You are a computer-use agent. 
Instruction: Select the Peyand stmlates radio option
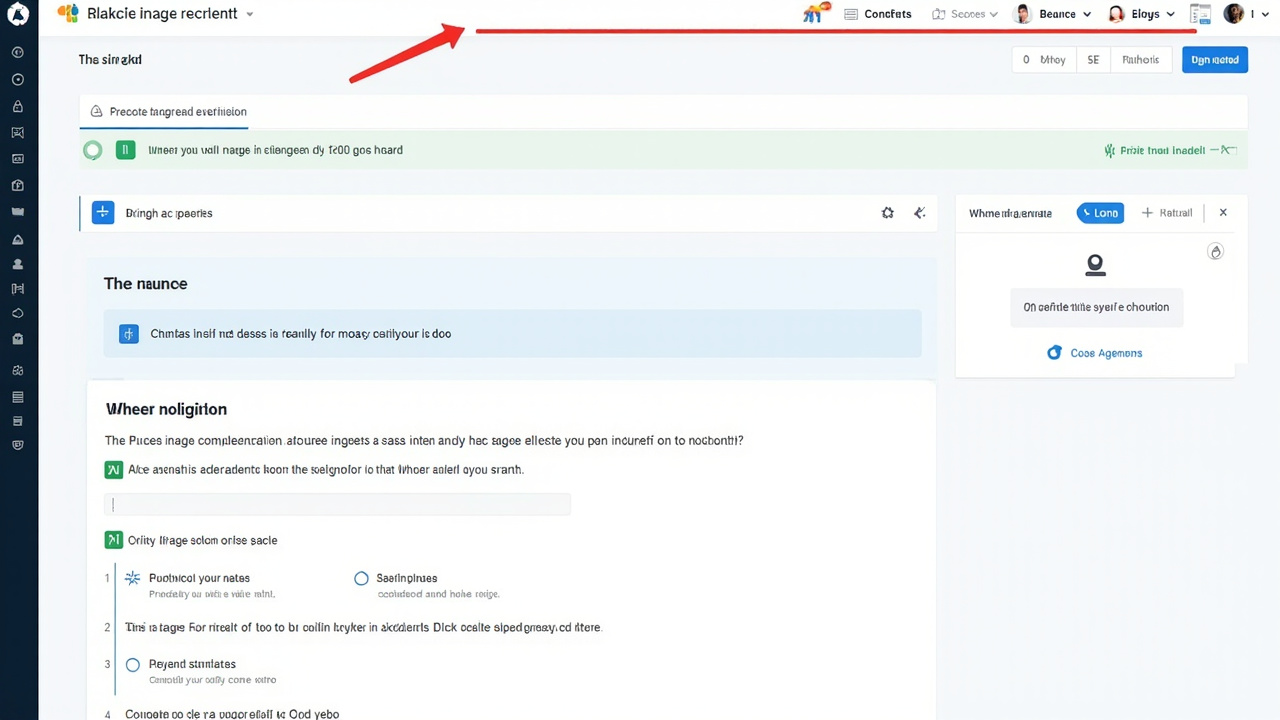(x=133, y=664)
